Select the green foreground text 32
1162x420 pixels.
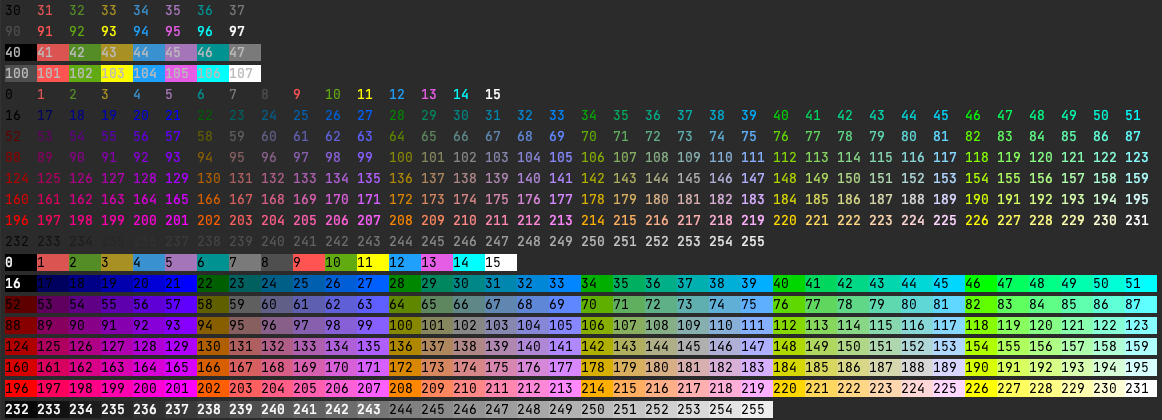click(x=77, y=10)
